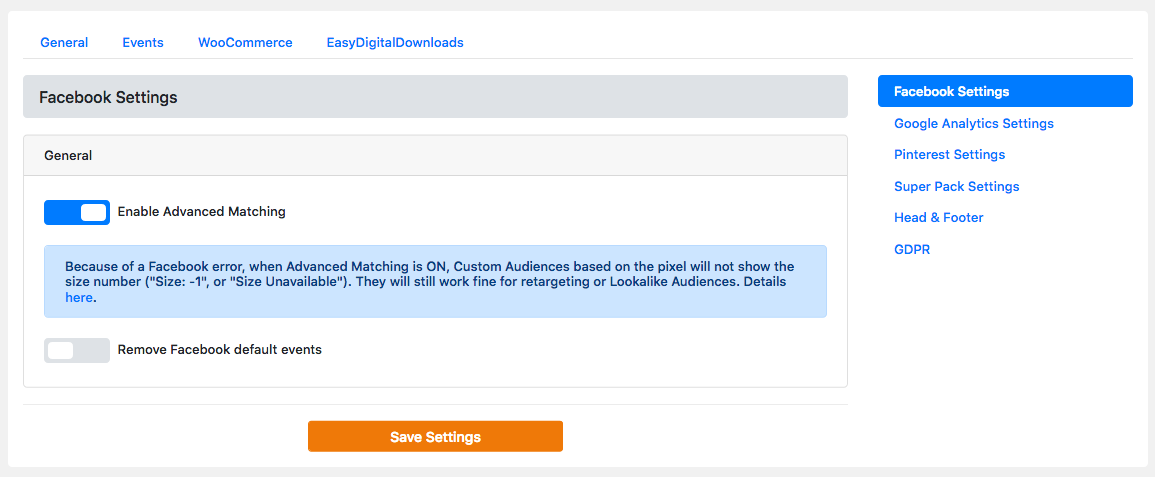The height and width of the screenshot is (477, 1155).
Task: Open the GDPR settings section
Action: click(911, 250)
